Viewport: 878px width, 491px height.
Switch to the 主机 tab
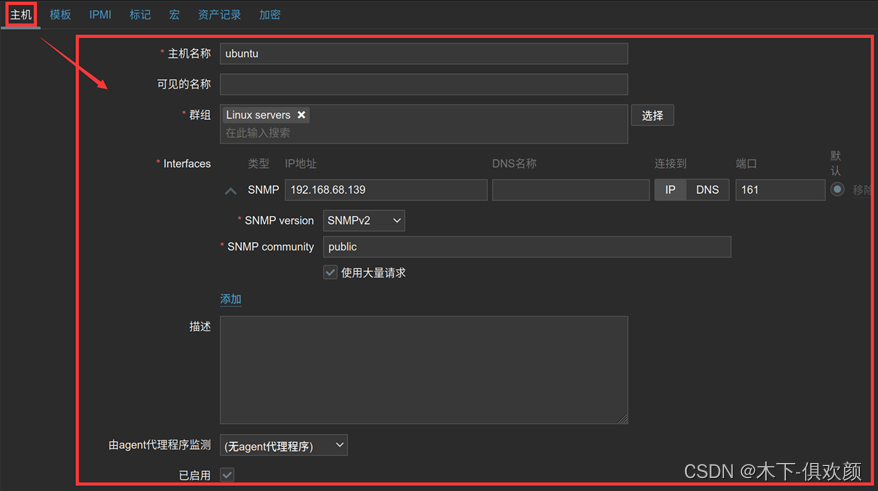point(21,15)
